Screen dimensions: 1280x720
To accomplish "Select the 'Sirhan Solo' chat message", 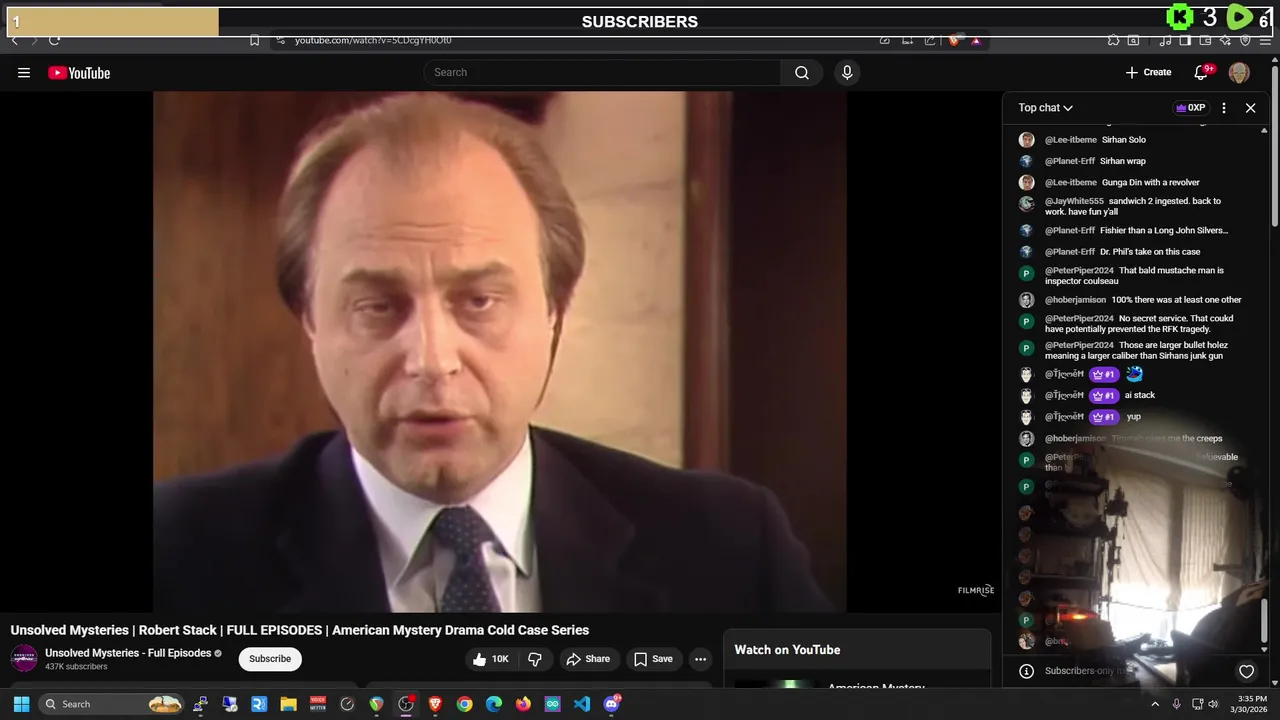I will [1124, 140].
